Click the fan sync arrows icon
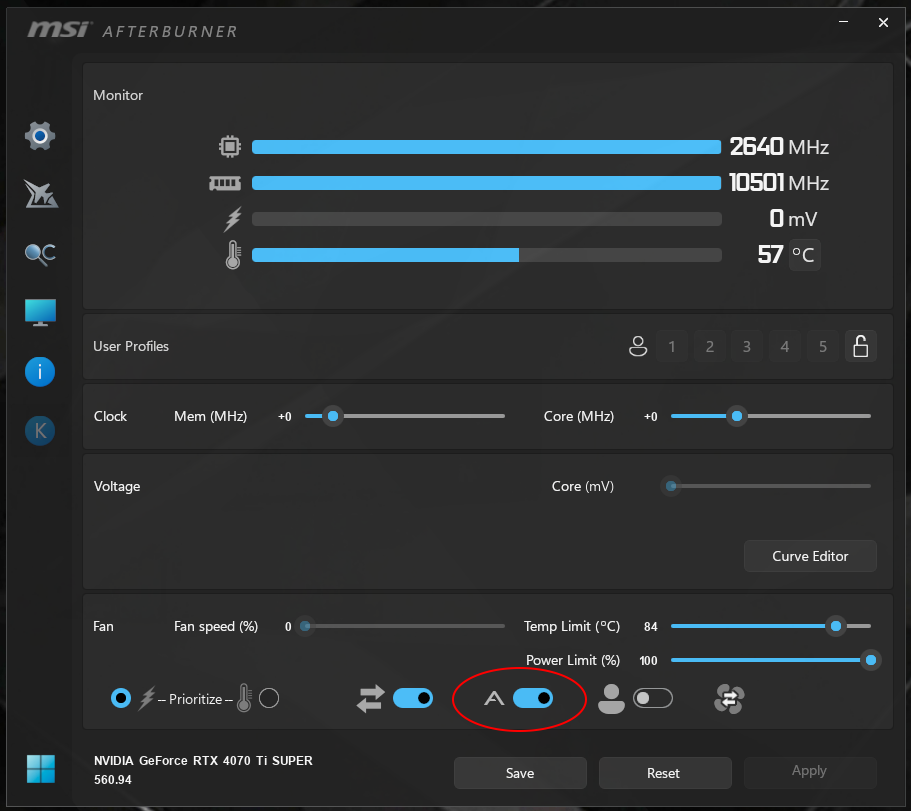 tap(371, 698)
